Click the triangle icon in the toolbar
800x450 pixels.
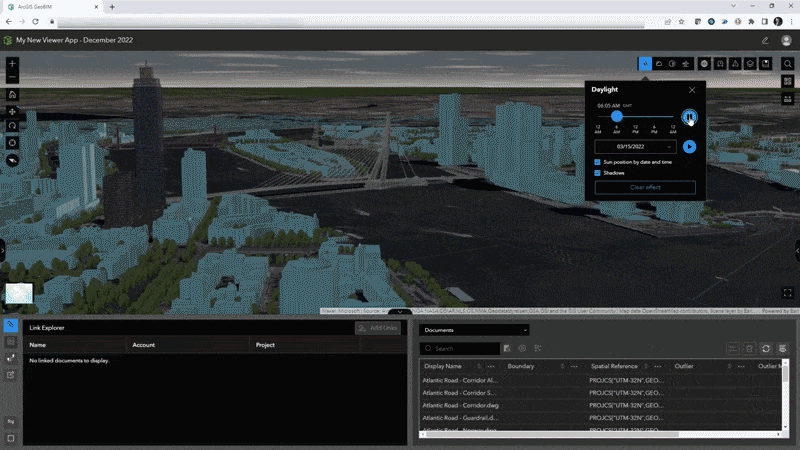point(735,64)
